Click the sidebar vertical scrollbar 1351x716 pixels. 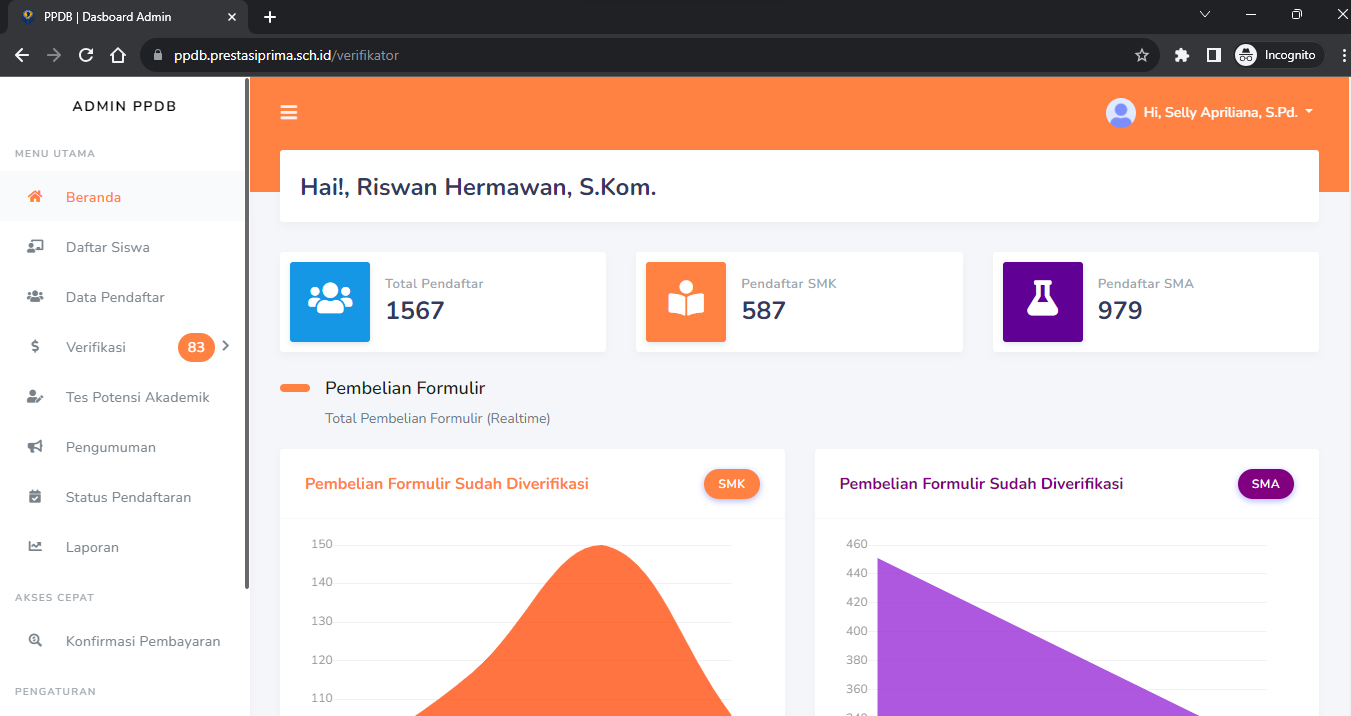click(247, 330)
